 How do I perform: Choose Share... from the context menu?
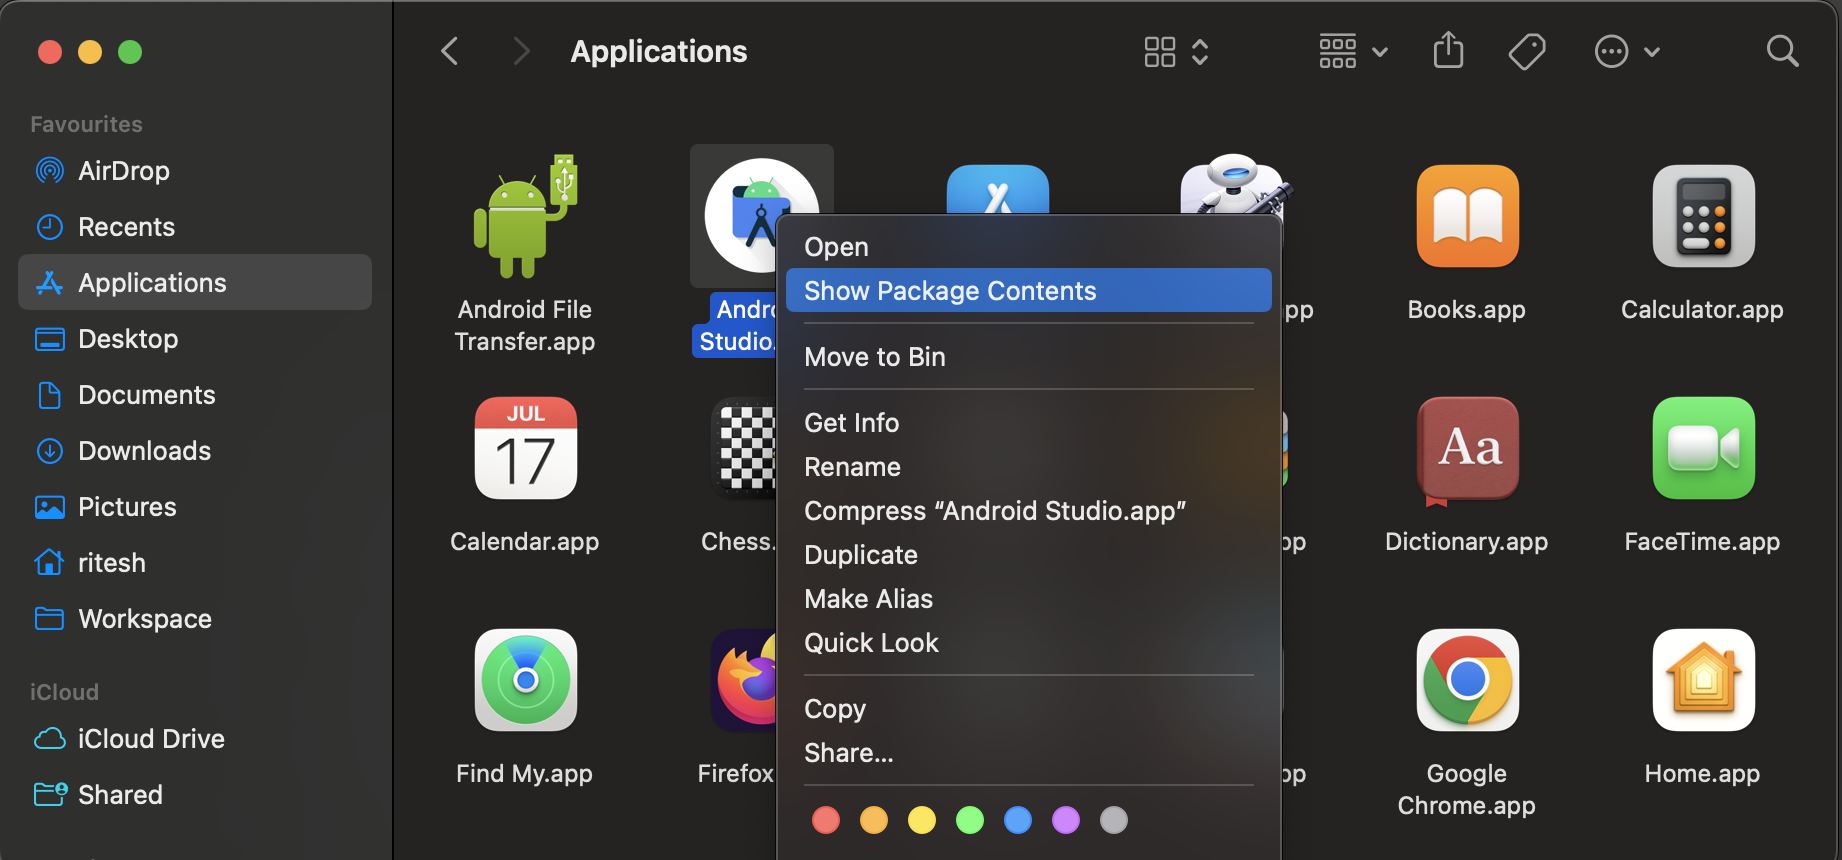tap(1029, 753)
